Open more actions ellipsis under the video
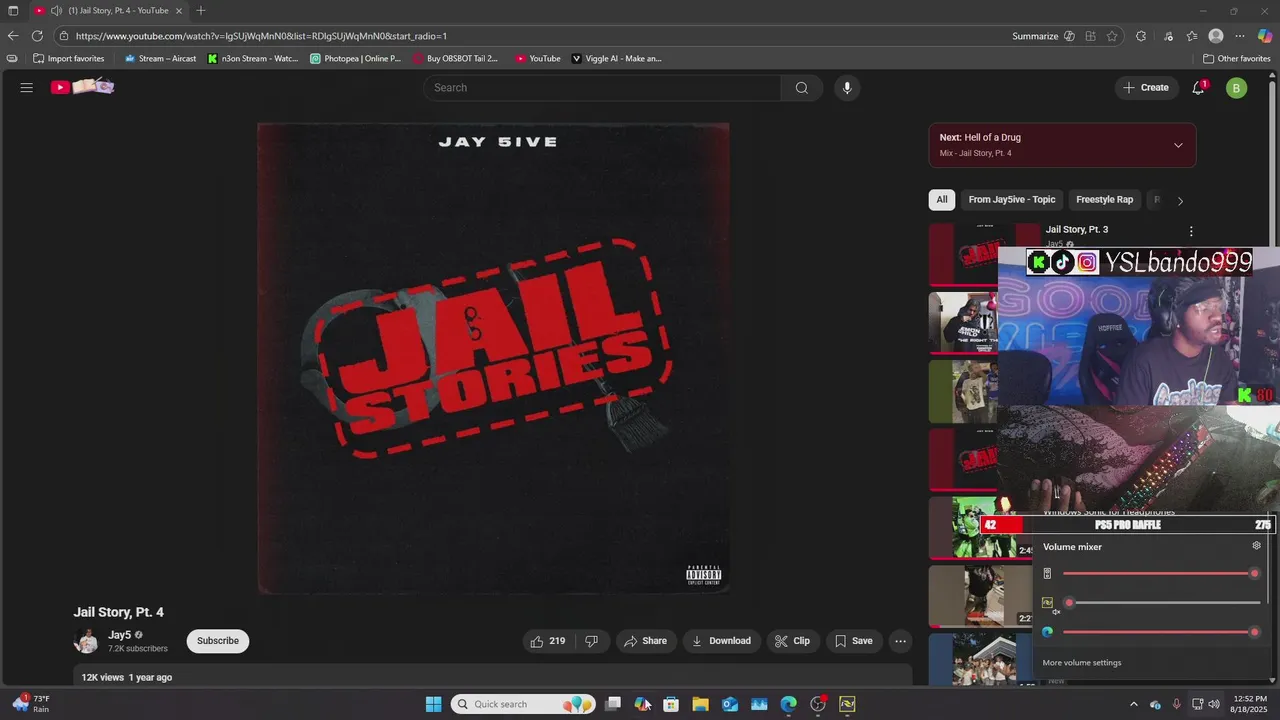1280x720 pixels. 901,641
